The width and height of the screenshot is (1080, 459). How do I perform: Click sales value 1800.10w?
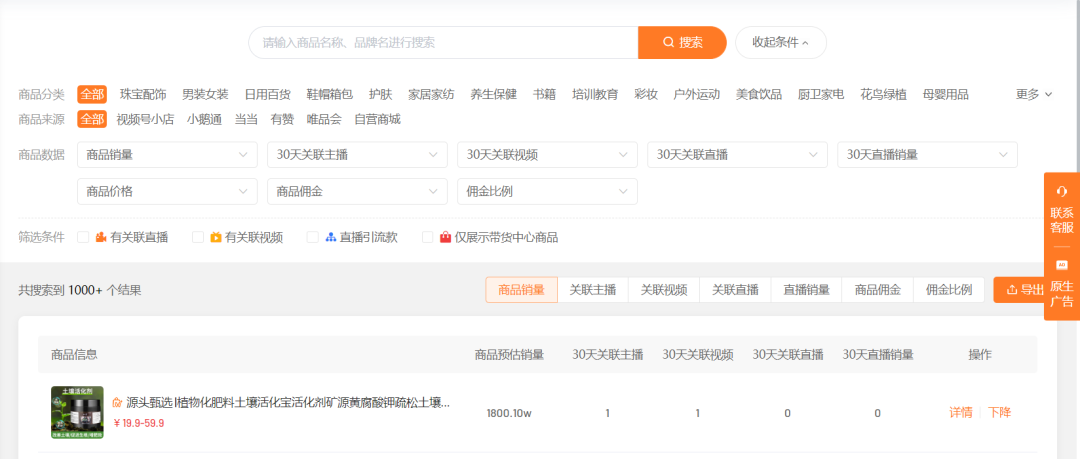point(509,414)
